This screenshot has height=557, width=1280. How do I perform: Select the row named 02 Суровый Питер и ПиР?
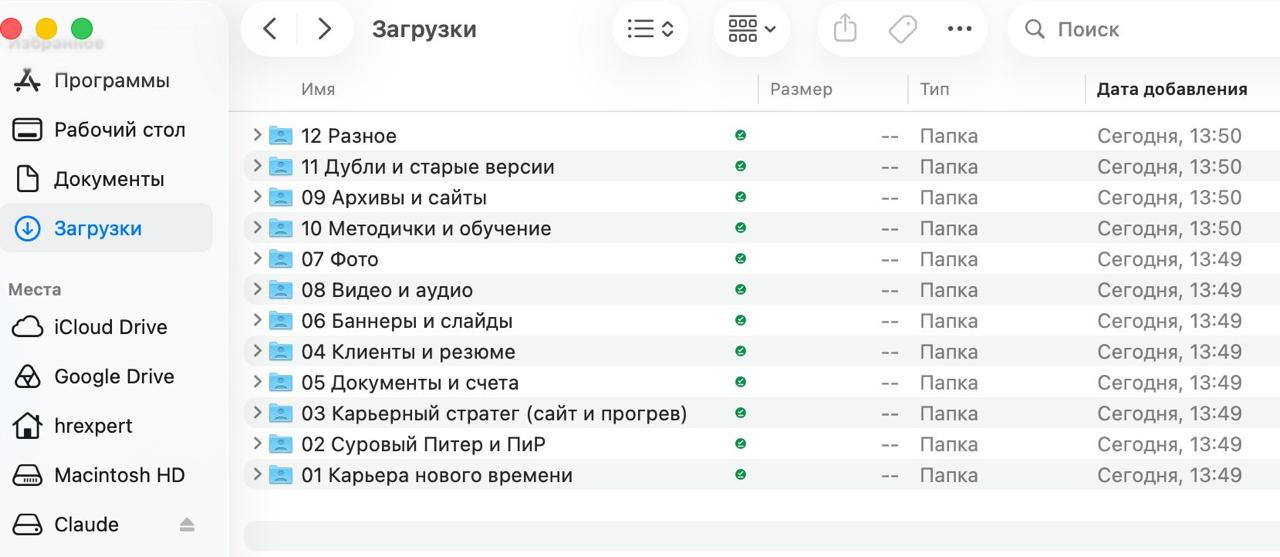click(x=762, y=444)
